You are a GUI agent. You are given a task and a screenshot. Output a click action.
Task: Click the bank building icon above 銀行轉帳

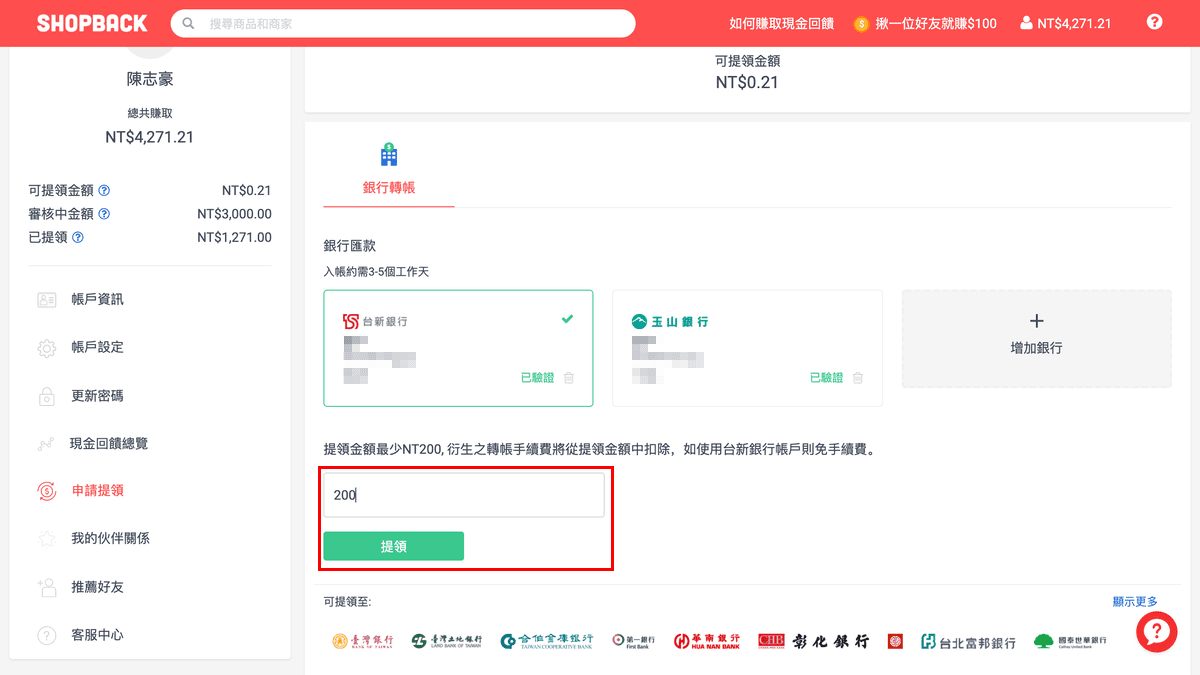(388, 154)
